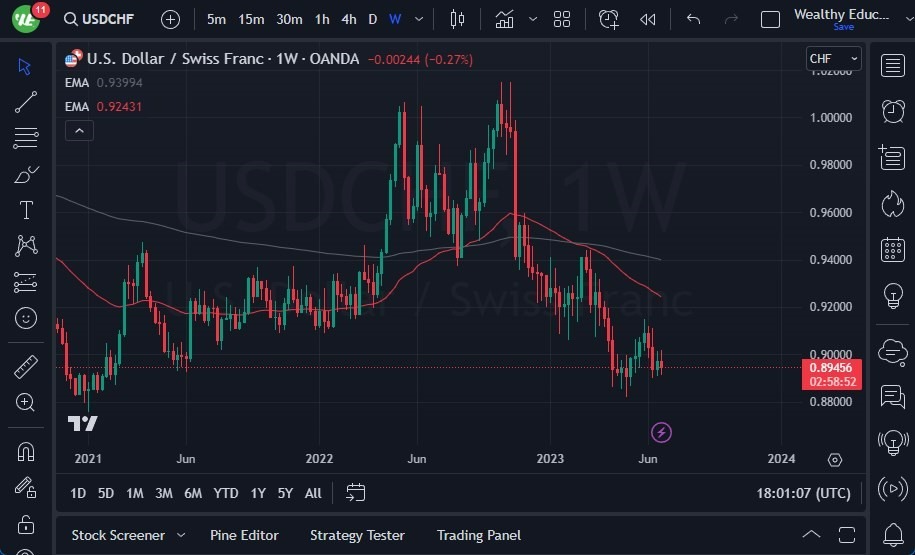Switch to 30m timeframe
This screenshot has width=915, height=555.
(x=289, y=19)
